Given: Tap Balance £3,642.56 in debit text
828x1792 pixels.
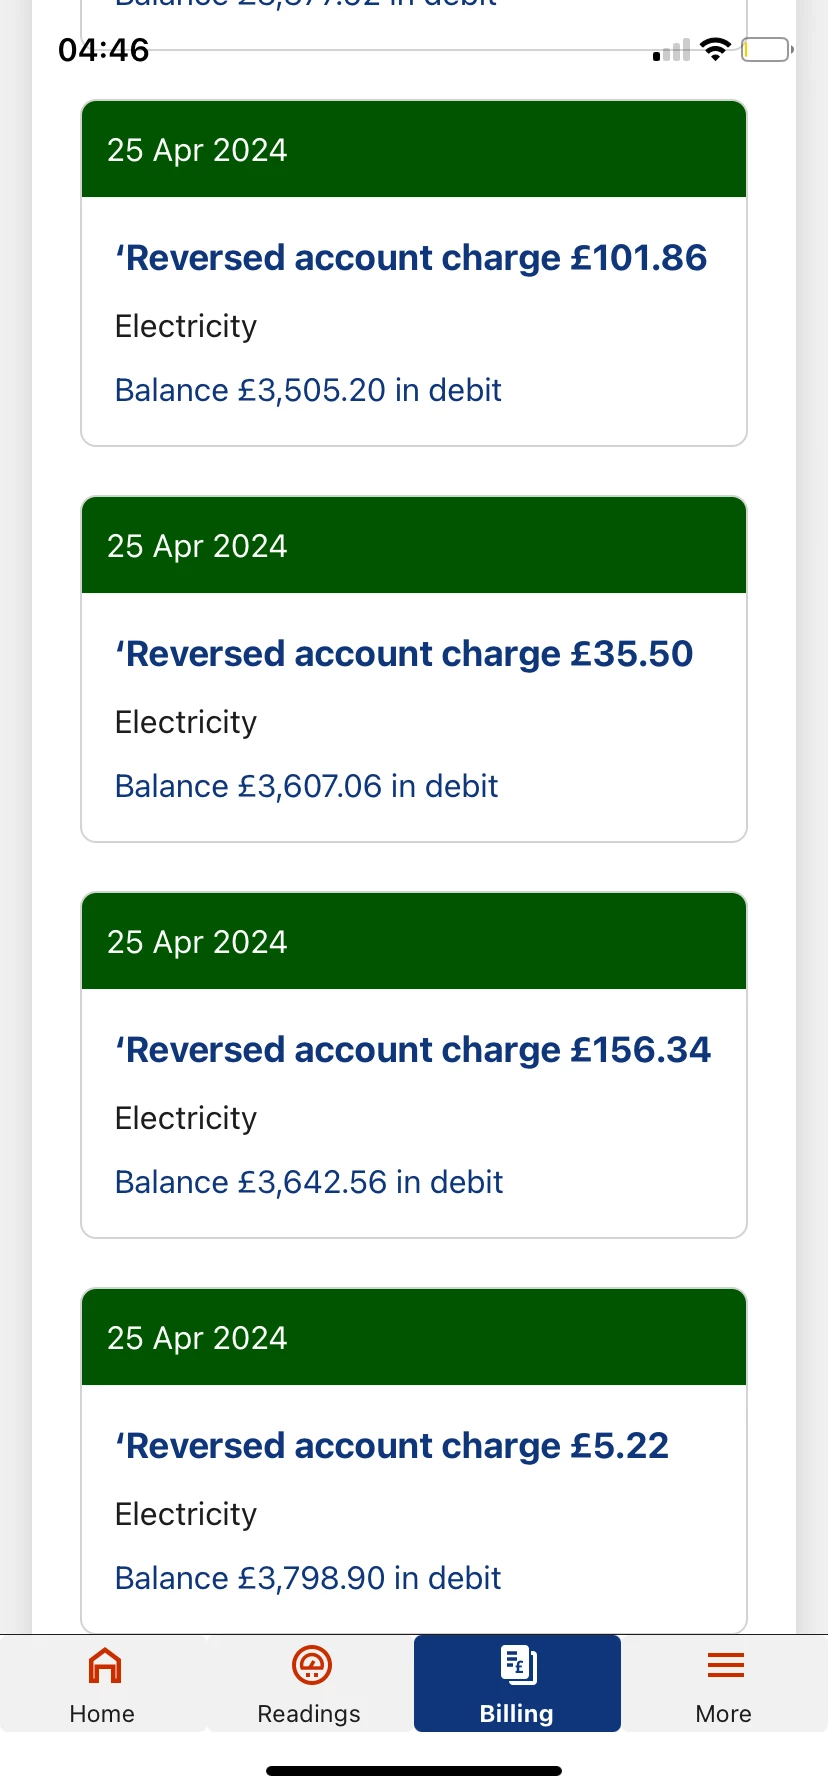Looking at the screenshot, I should [309, 1182].
